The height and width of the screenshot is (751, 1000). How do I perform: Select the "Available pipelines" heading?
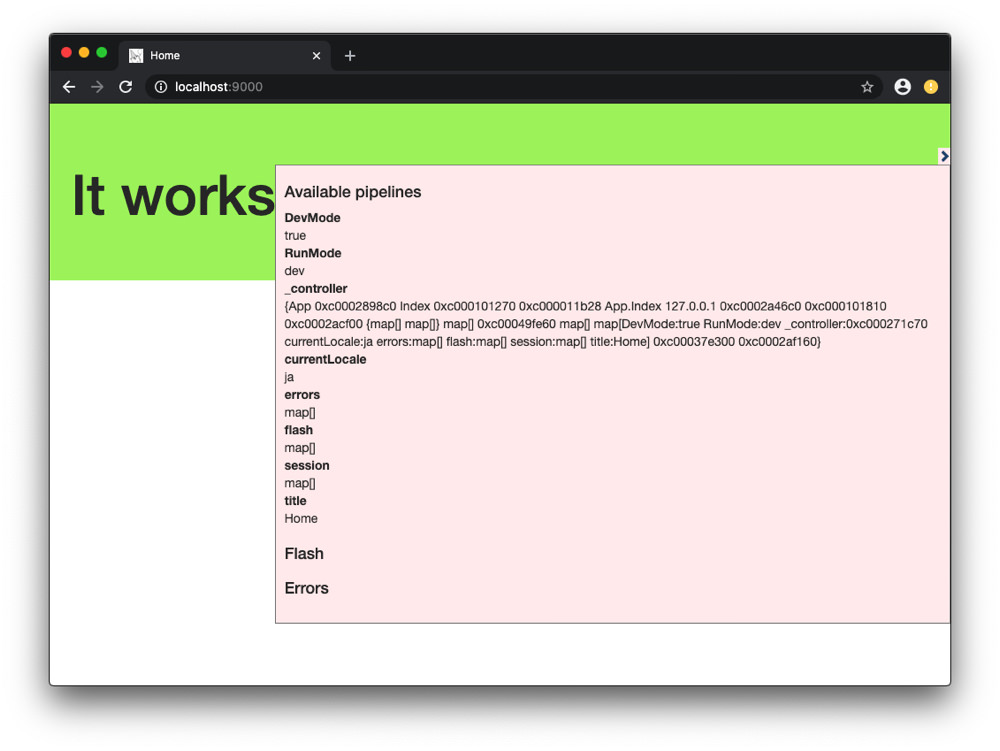click(352, 192)
